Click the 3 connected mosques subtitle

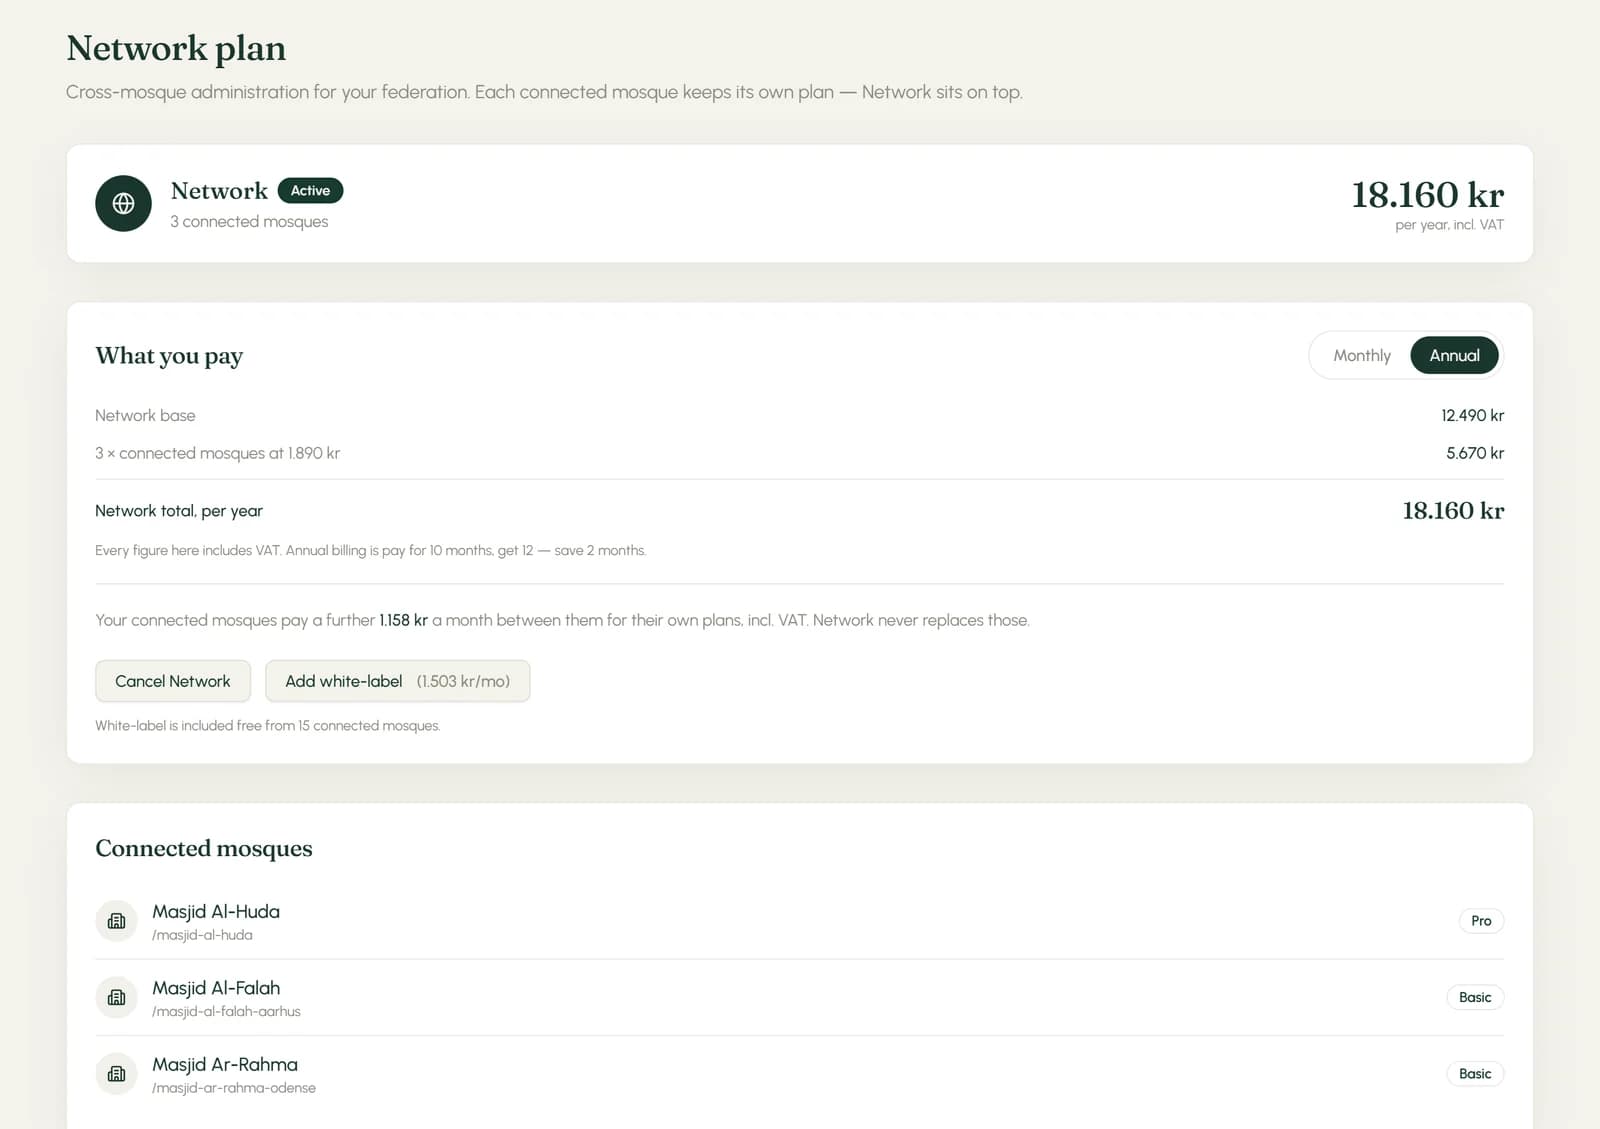tap(249, 221)
